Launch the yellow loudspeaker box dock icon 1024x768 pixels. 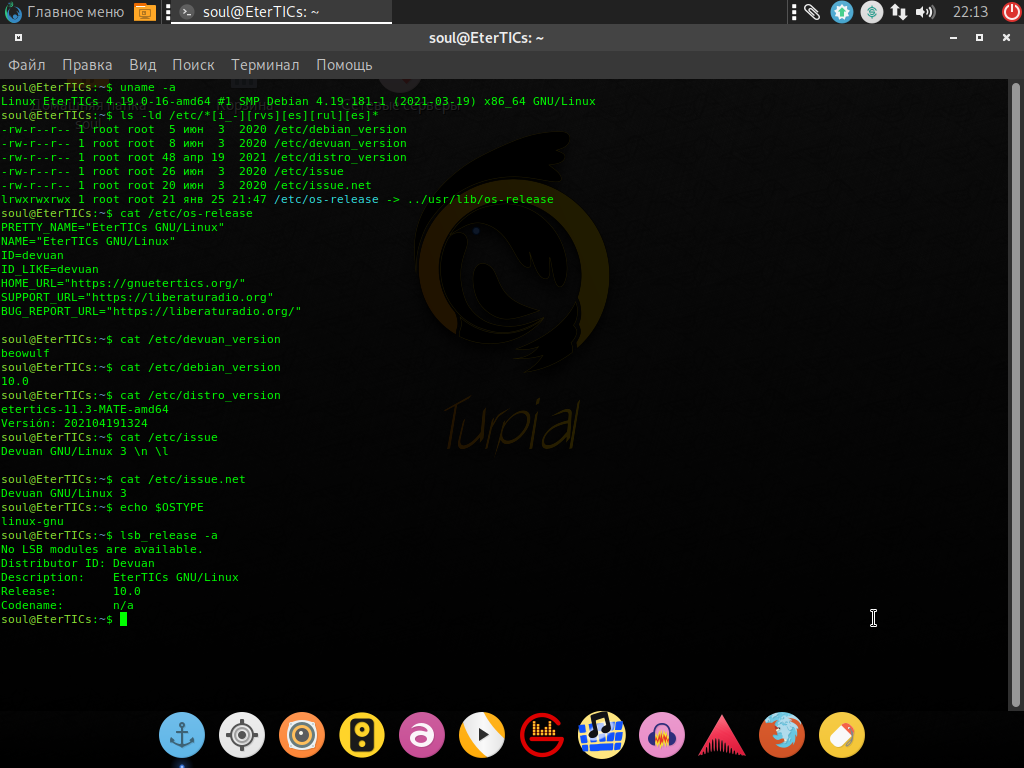[x=362, y=735]
